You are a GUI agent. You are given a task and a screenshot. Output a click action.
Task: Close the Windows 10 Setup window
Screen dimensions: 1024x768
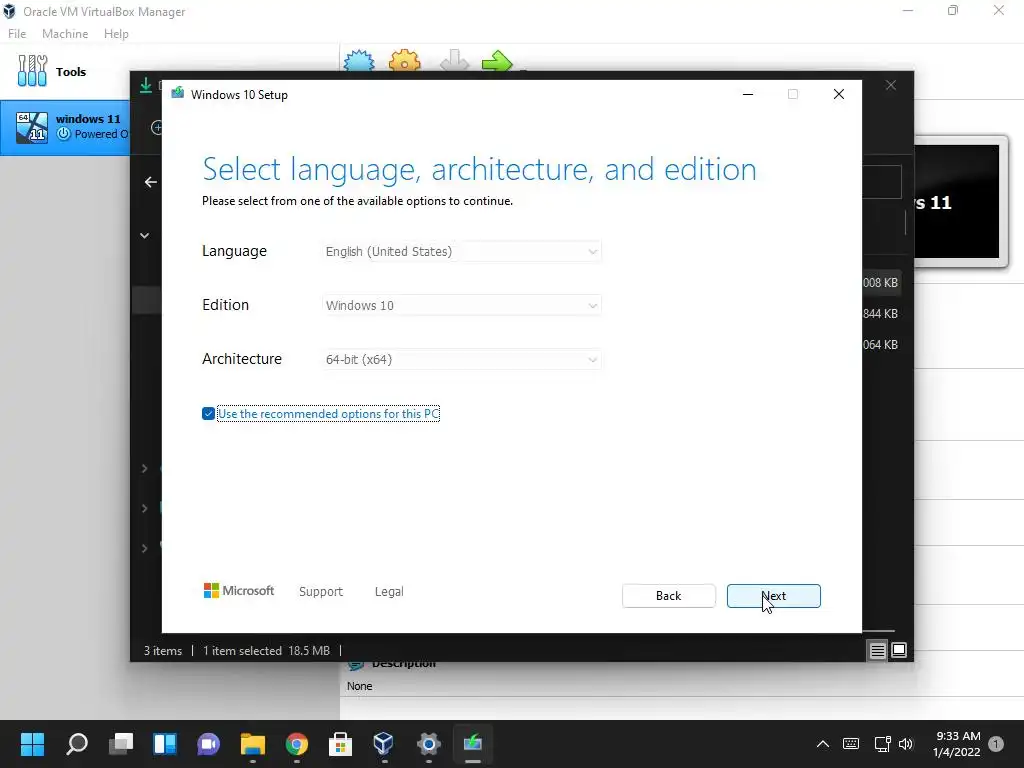click(839, 95)
